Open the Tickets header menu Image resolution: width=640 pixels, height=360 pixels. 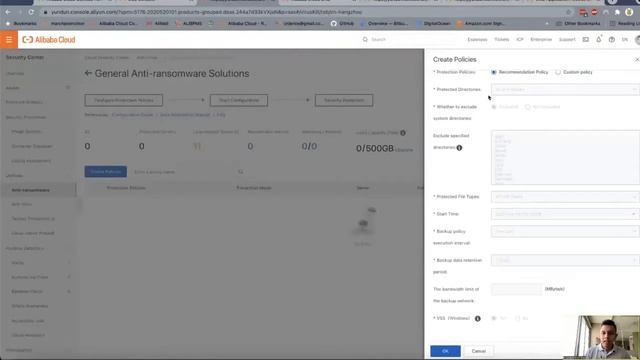coord(502,40)
